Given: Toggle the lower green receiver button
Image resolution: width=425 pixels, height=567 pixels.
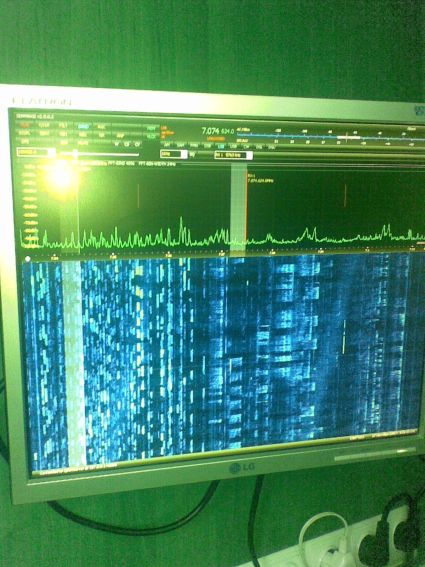Looking at the screenshot, I should point(151,136).
